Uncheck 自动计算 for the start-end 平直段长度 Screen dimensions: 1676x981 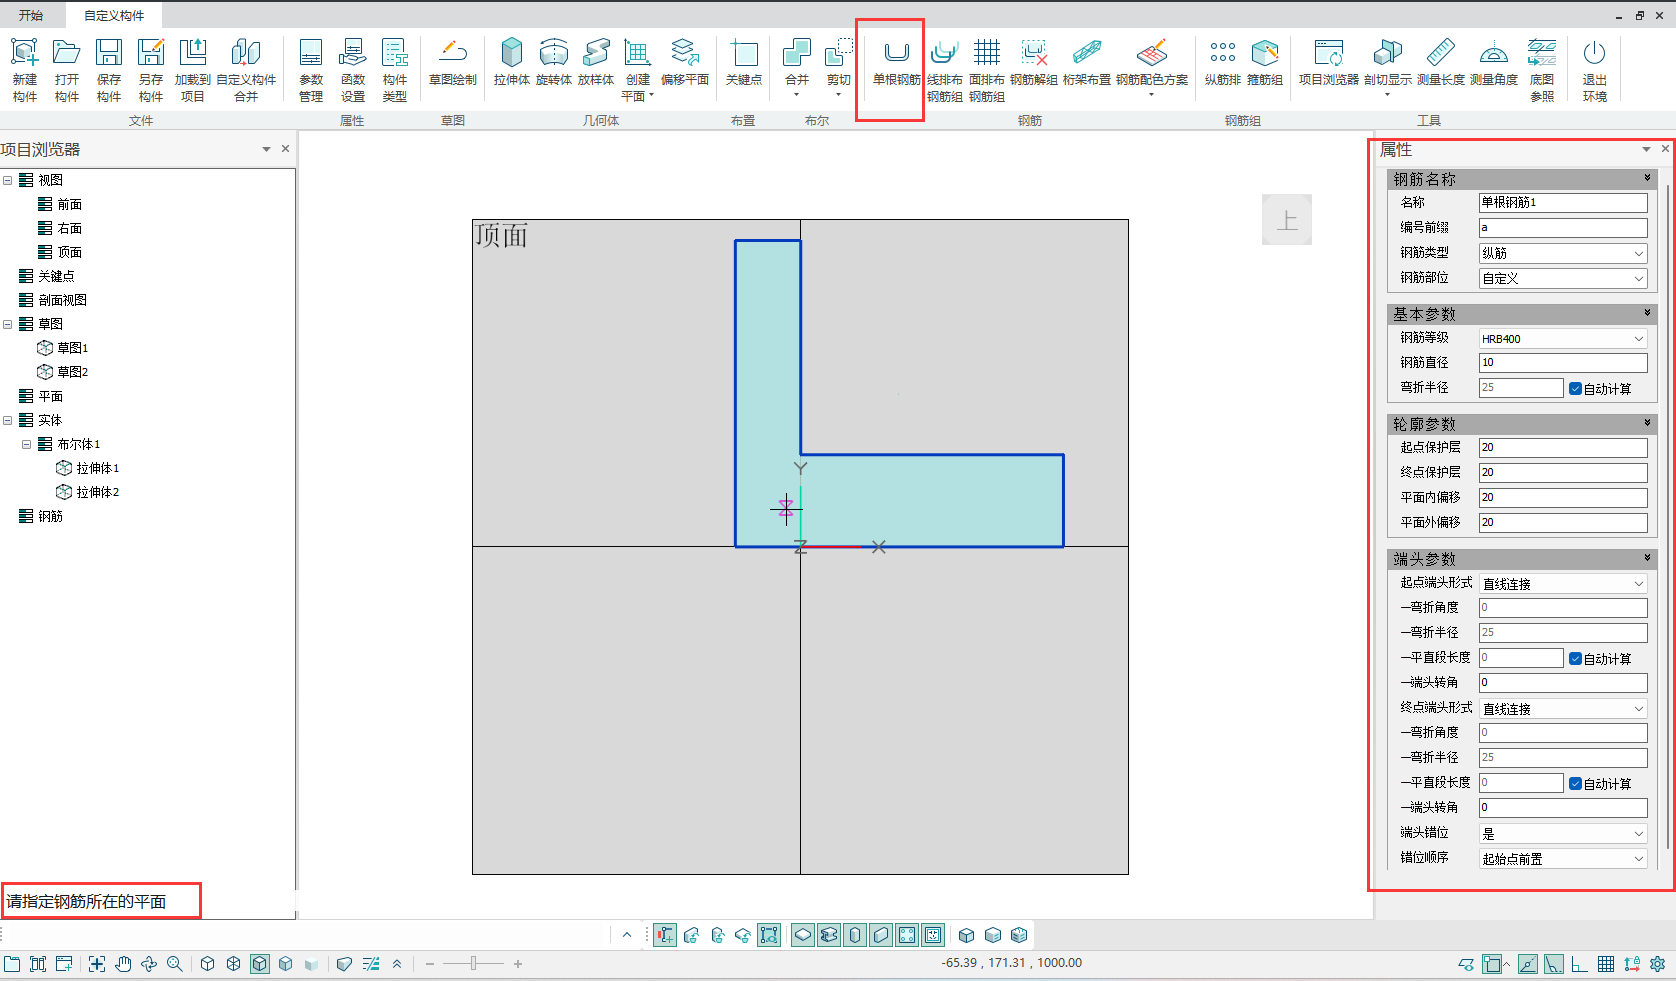pyautogui.click(x=1575, y=659)
